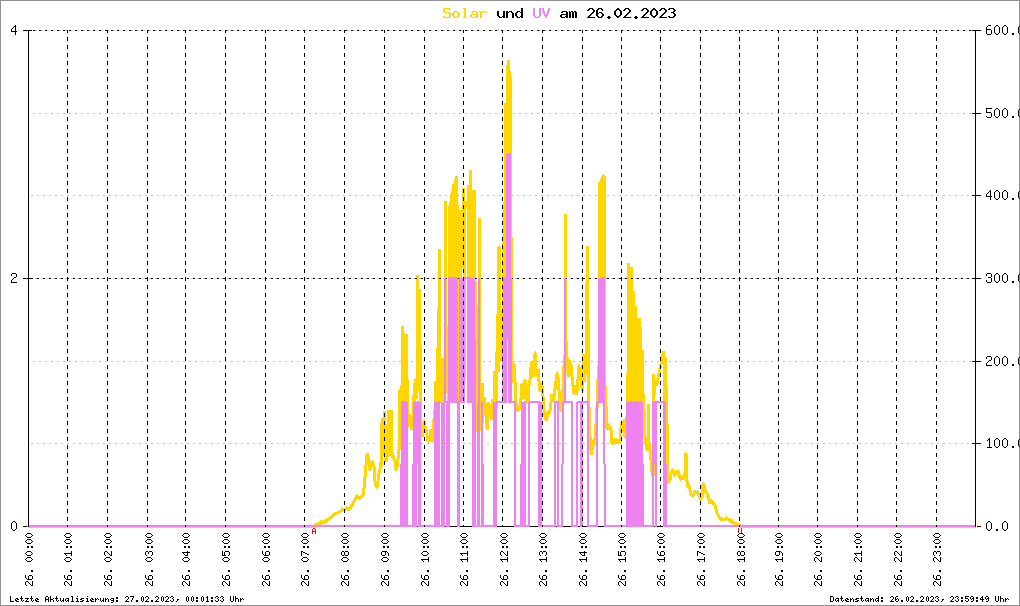Select the 12:00 label on the time axis

pos(503,564)
